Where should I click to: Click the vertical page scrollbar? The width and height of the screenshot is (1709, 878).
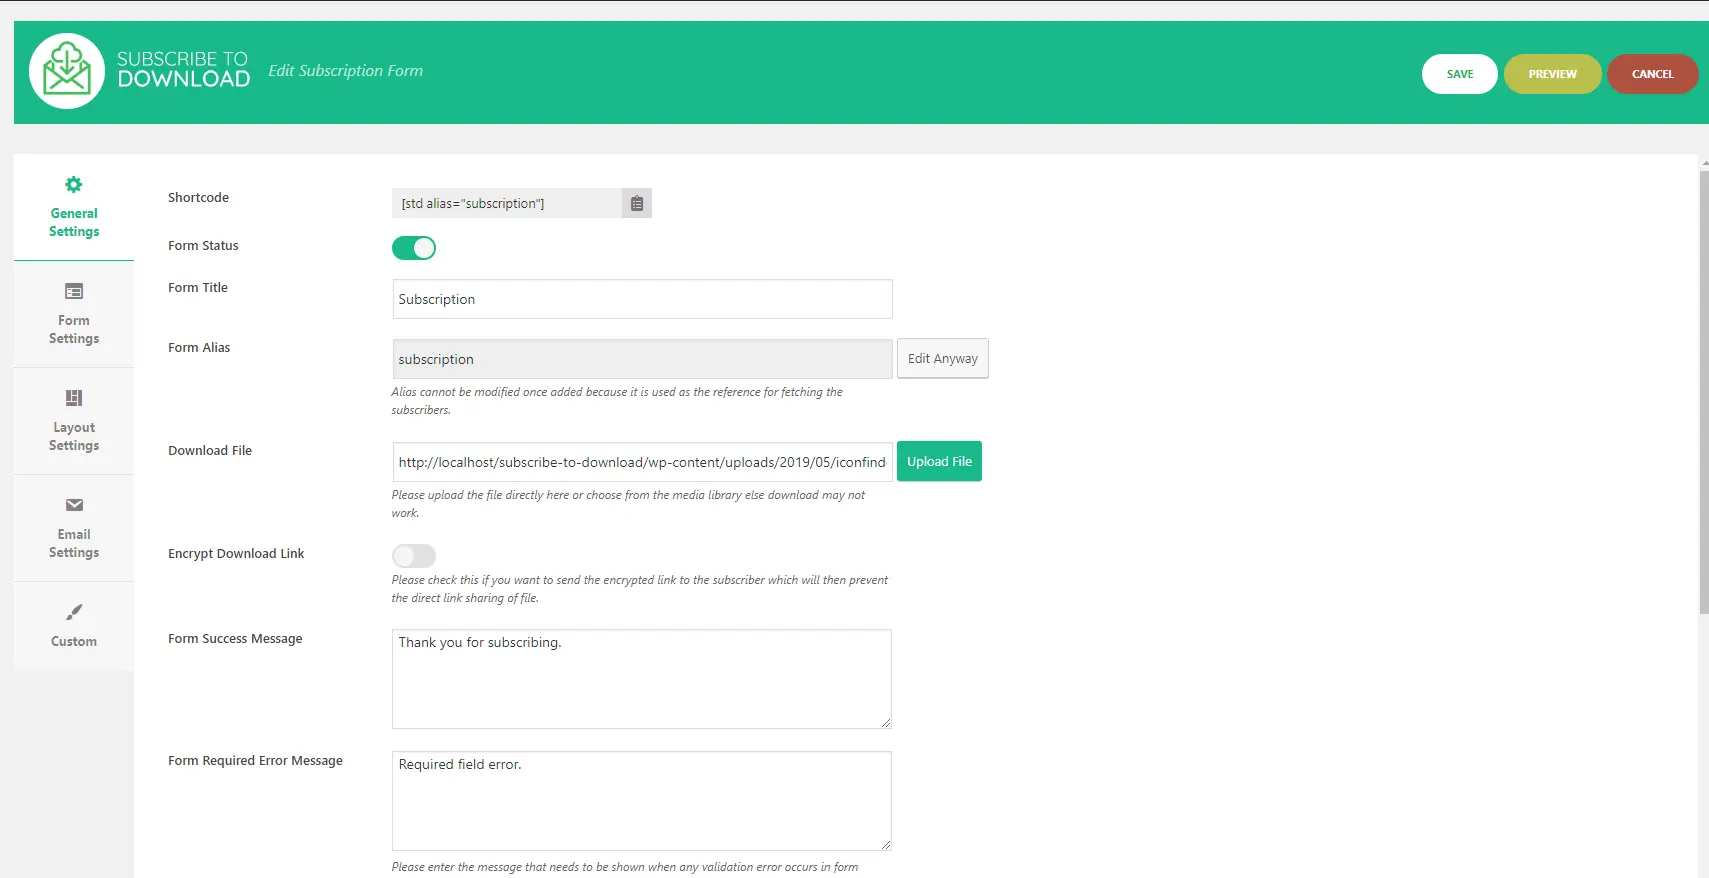coord(1704,390)
